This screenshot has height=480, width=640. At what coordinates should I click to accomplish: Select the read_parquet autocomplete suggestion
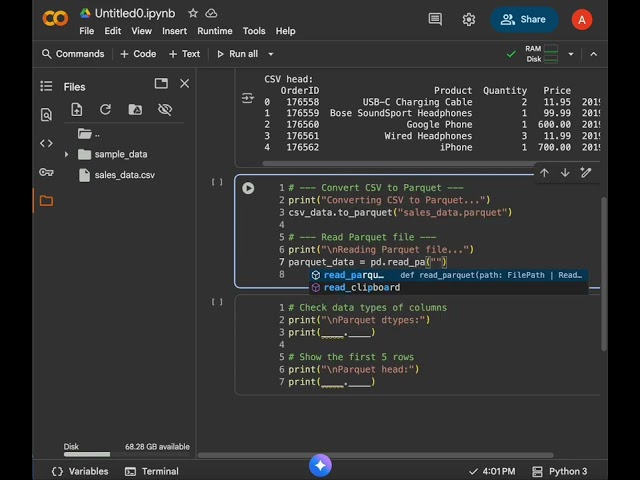449,275
